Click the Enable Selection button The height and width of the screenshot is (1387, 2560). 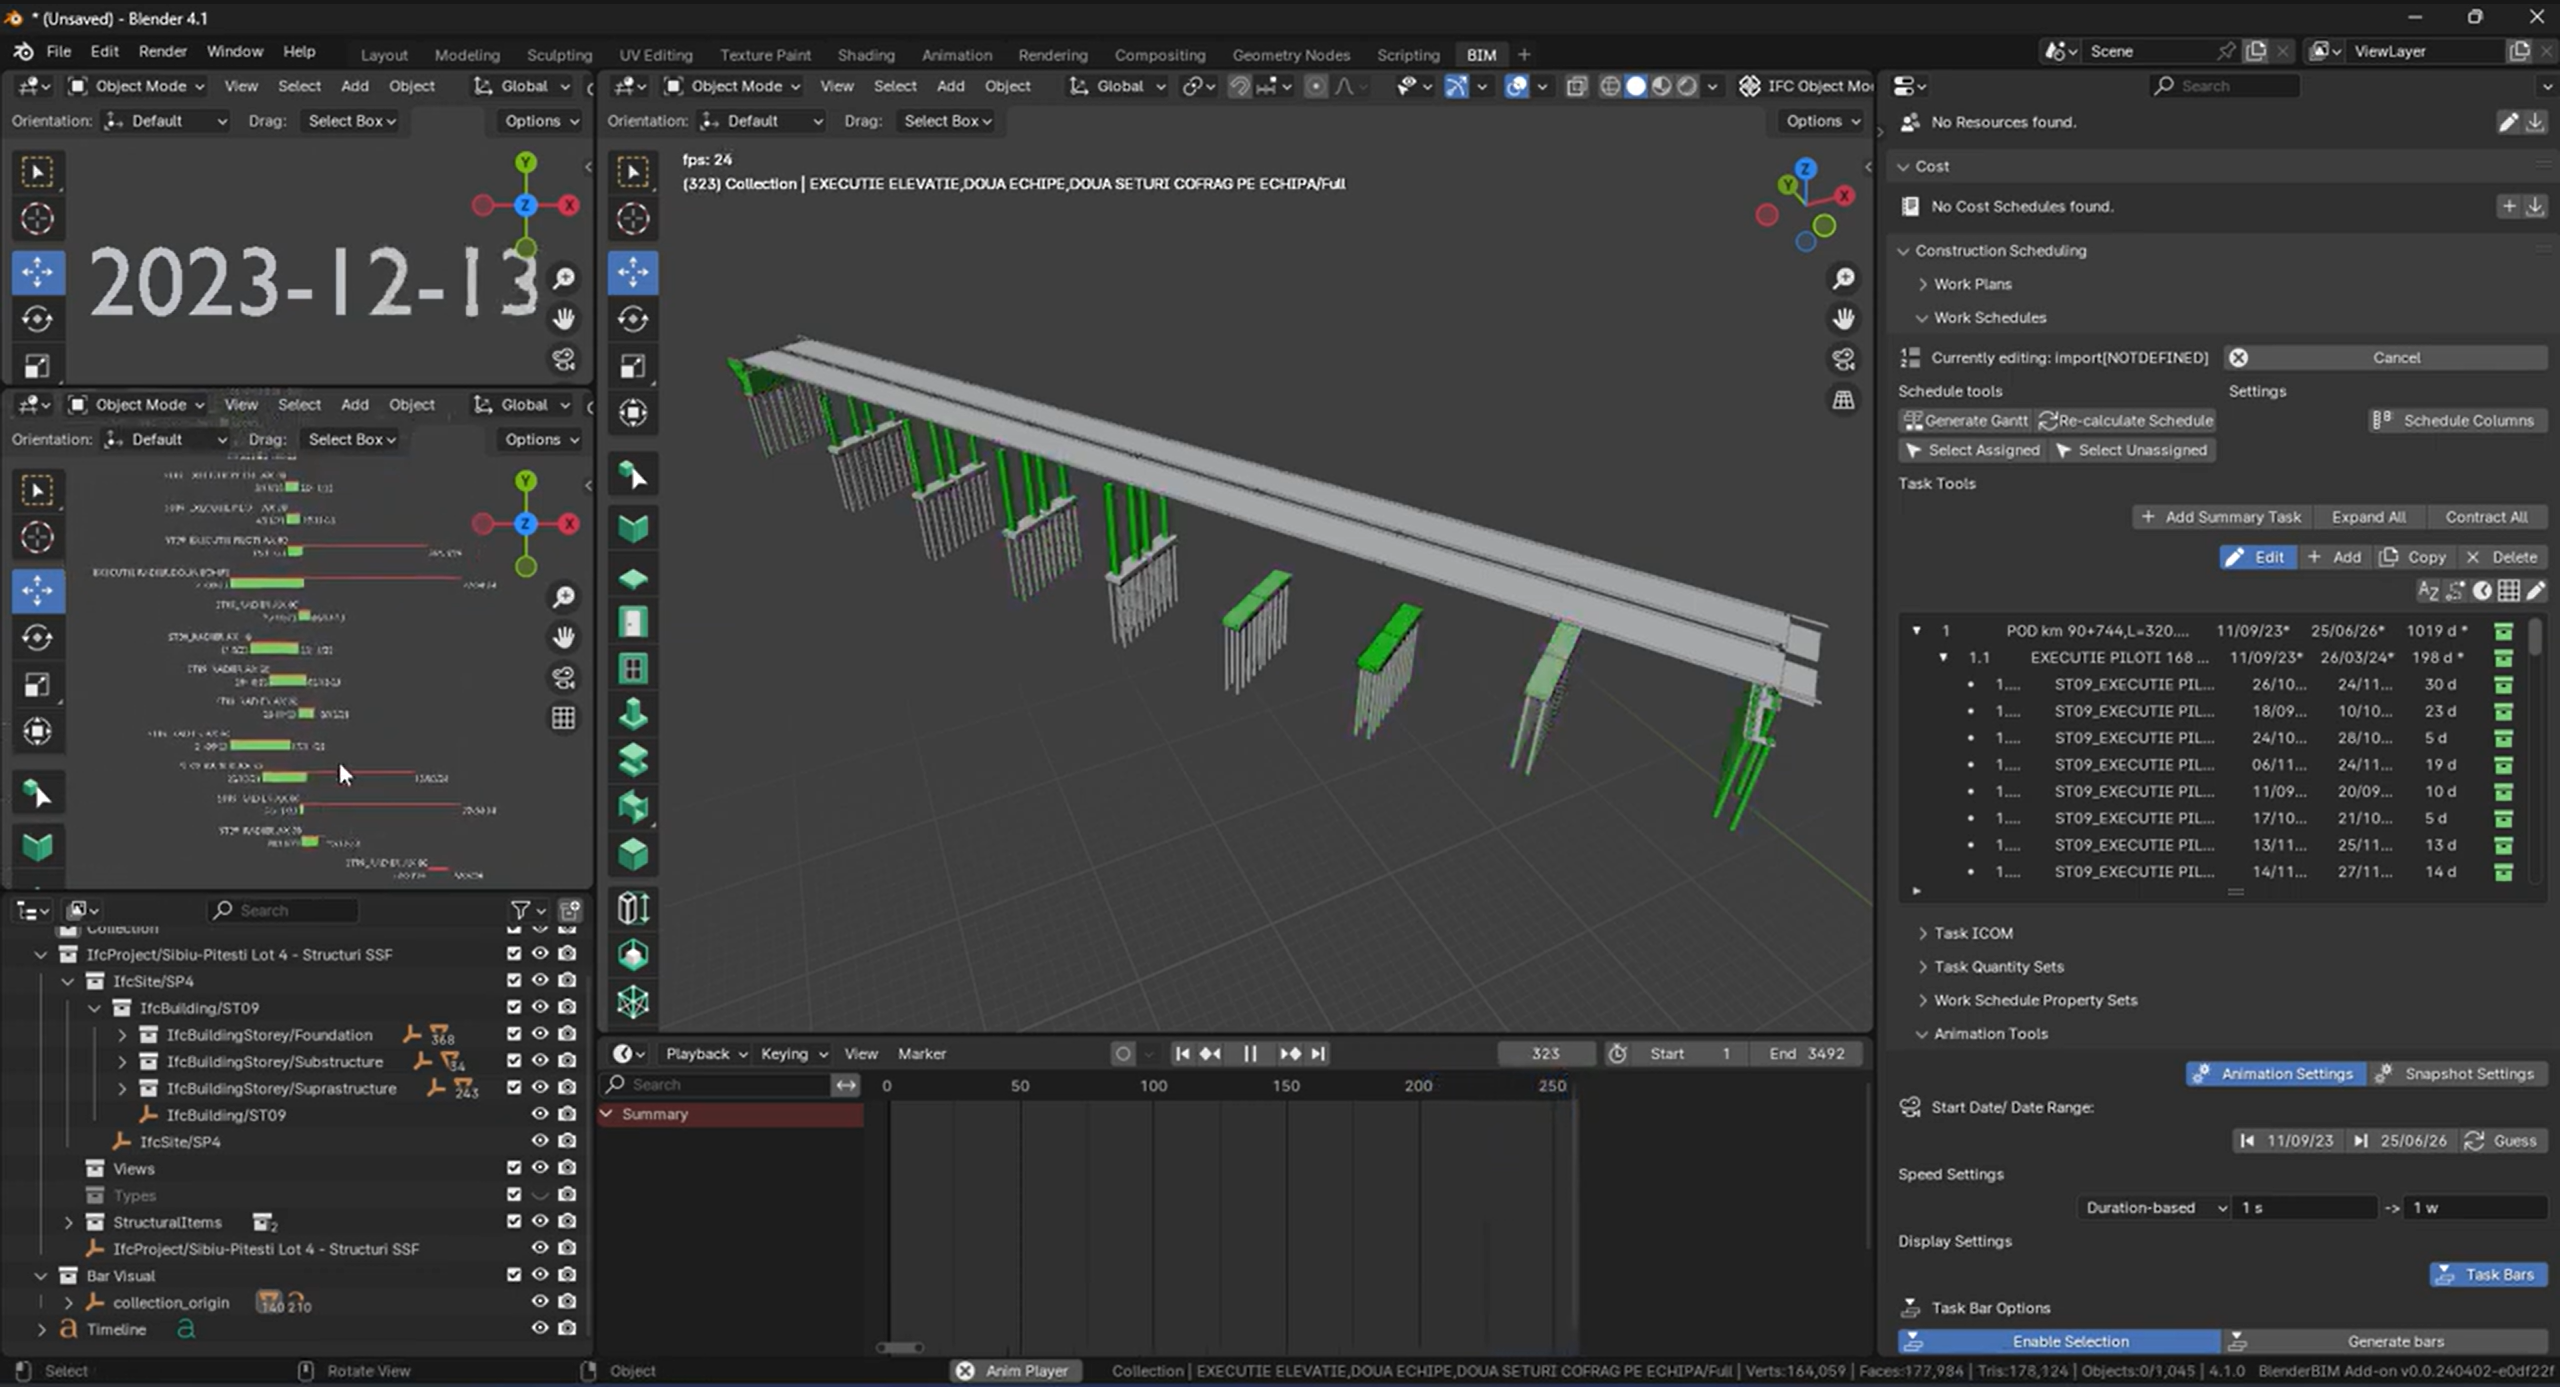(2069, 1342)
